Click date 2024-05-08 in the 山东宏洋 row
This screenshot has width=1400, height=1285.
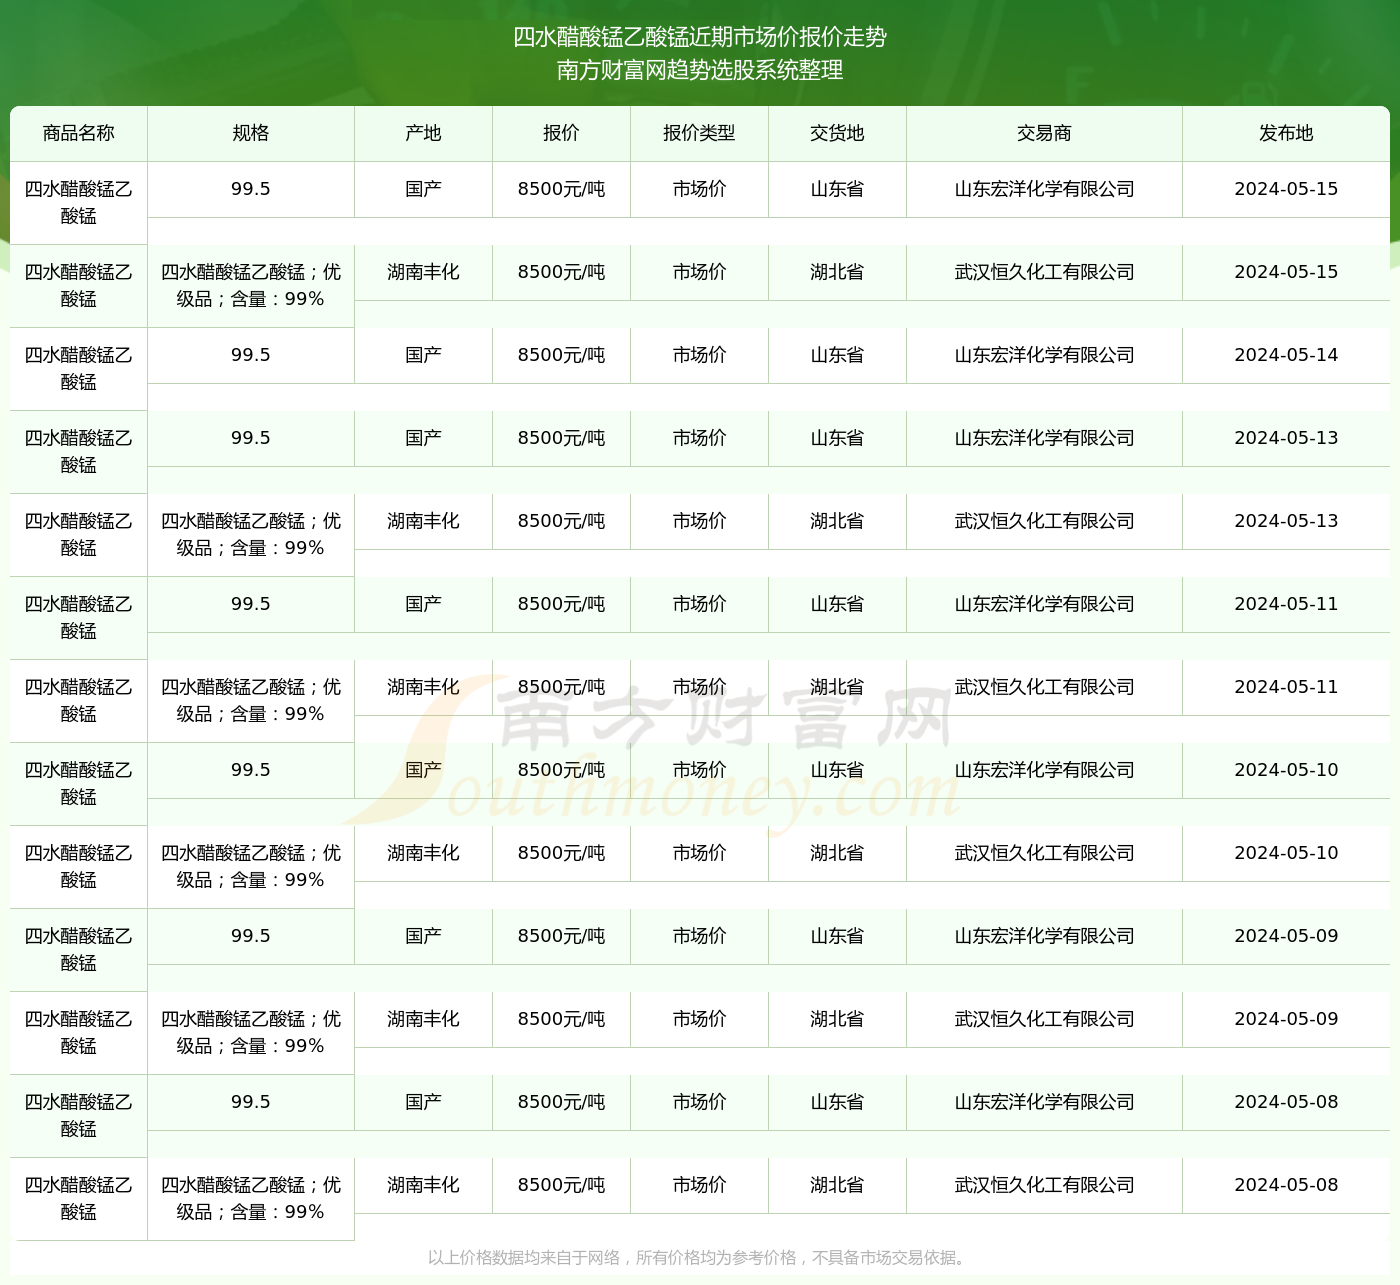click(x=1286, y=1102)
